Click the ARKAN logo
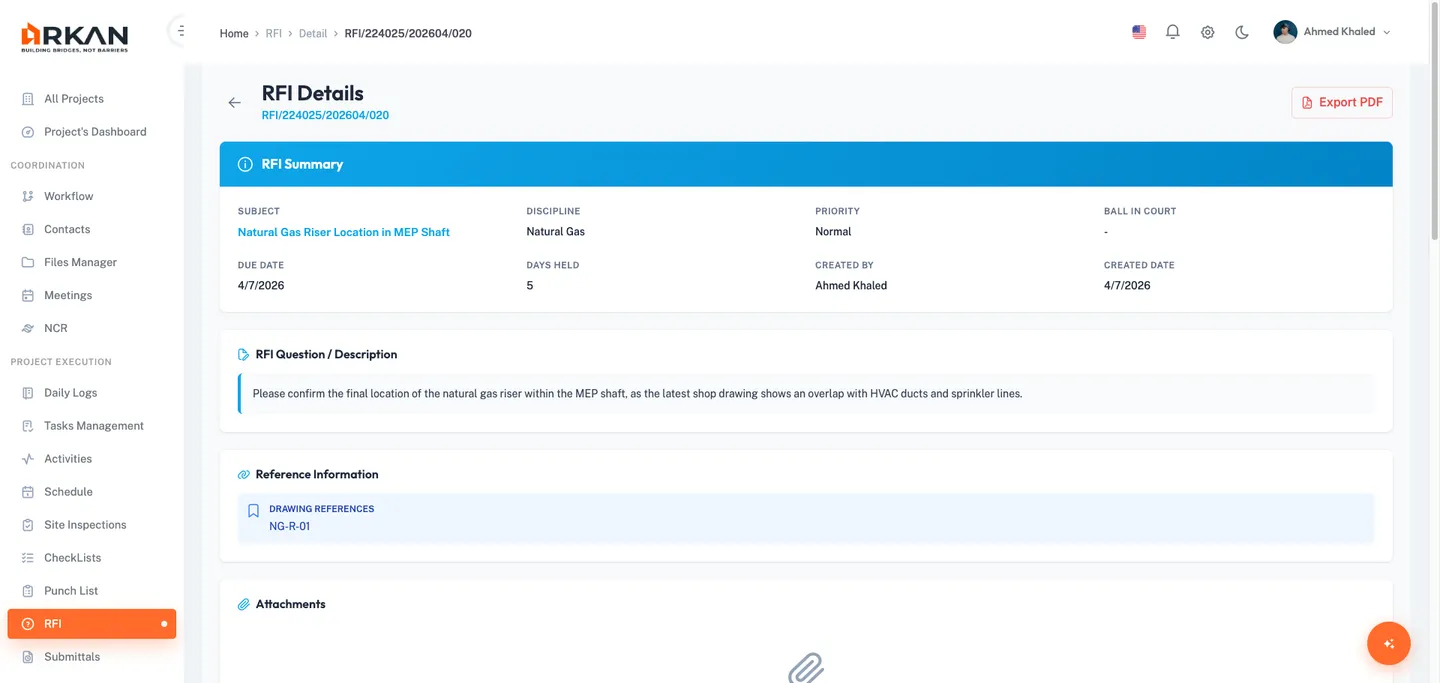This screenshot has height=683, width=1440. 75,37
